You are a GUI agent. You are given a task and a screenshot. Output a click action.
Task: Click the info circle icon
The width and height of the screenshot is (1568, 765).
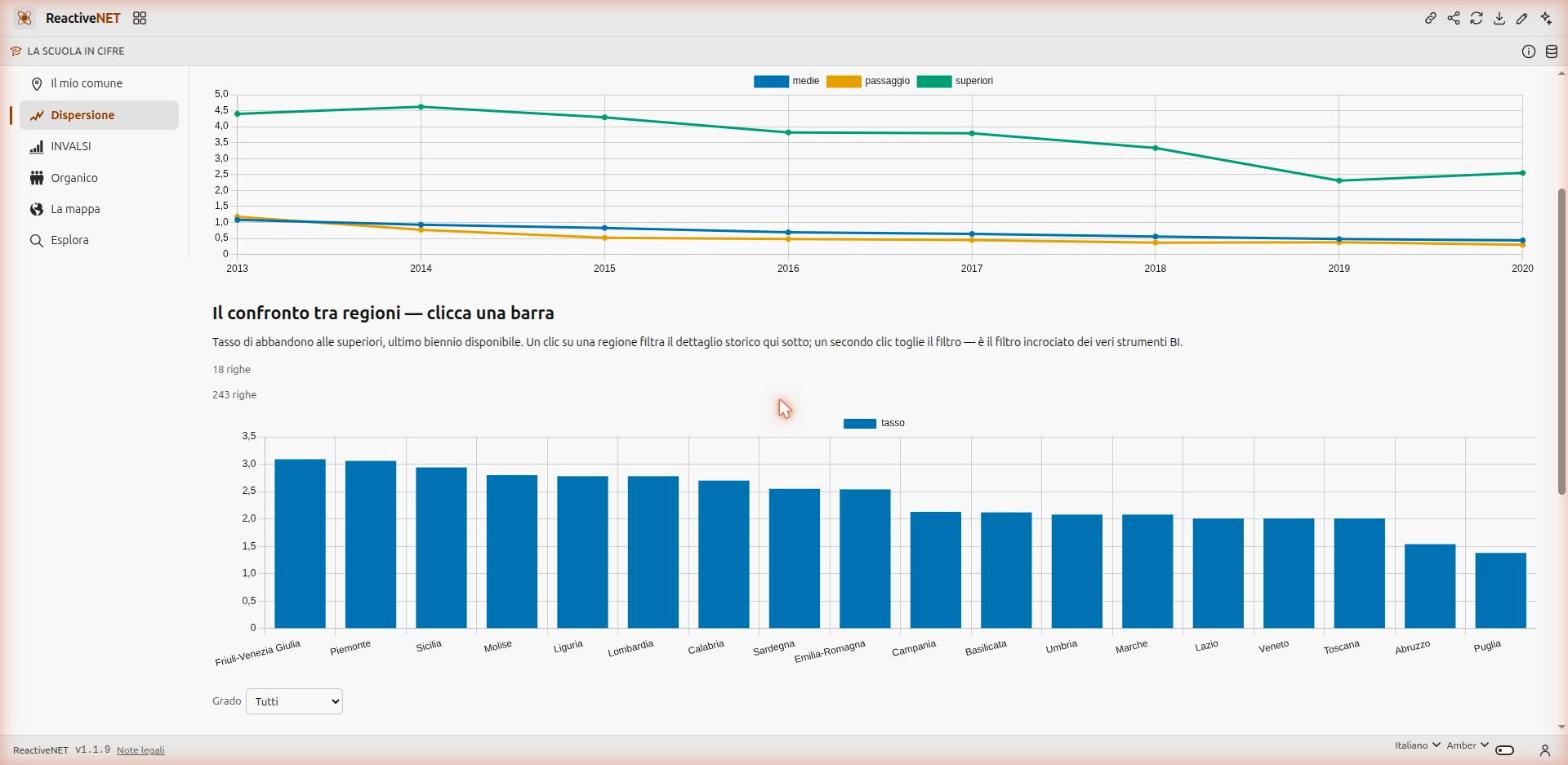1528,51
